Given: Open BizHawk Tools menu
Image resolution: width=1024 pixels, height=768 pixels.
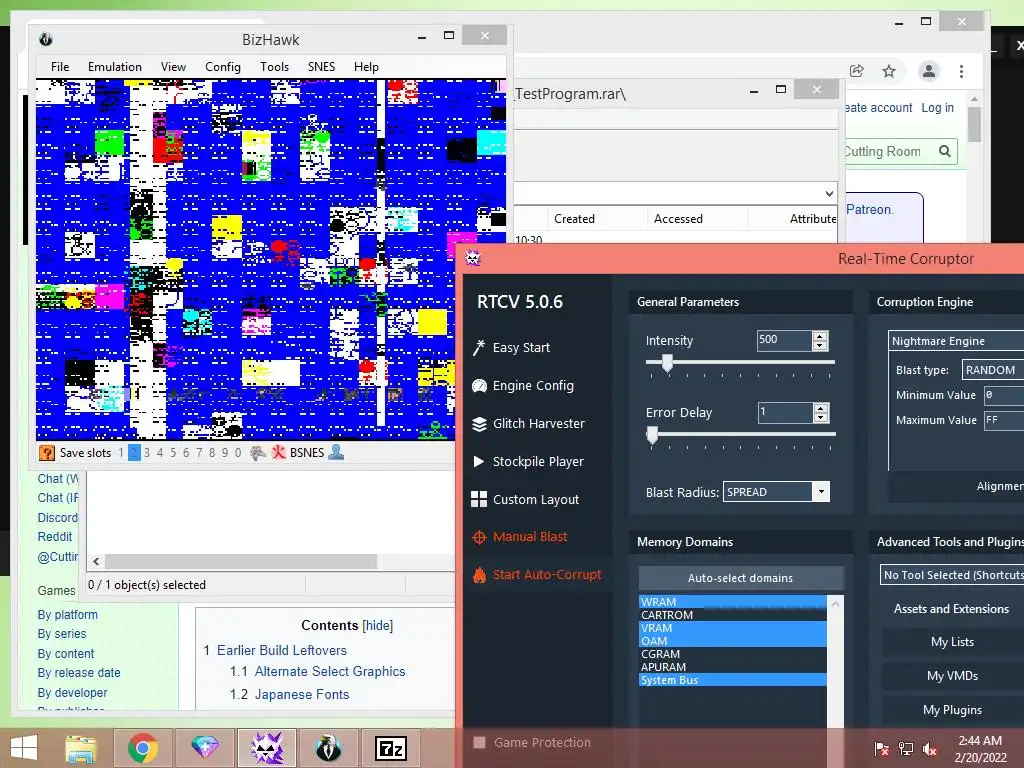Looking at the screenshot, I should (x=274, y=67).
